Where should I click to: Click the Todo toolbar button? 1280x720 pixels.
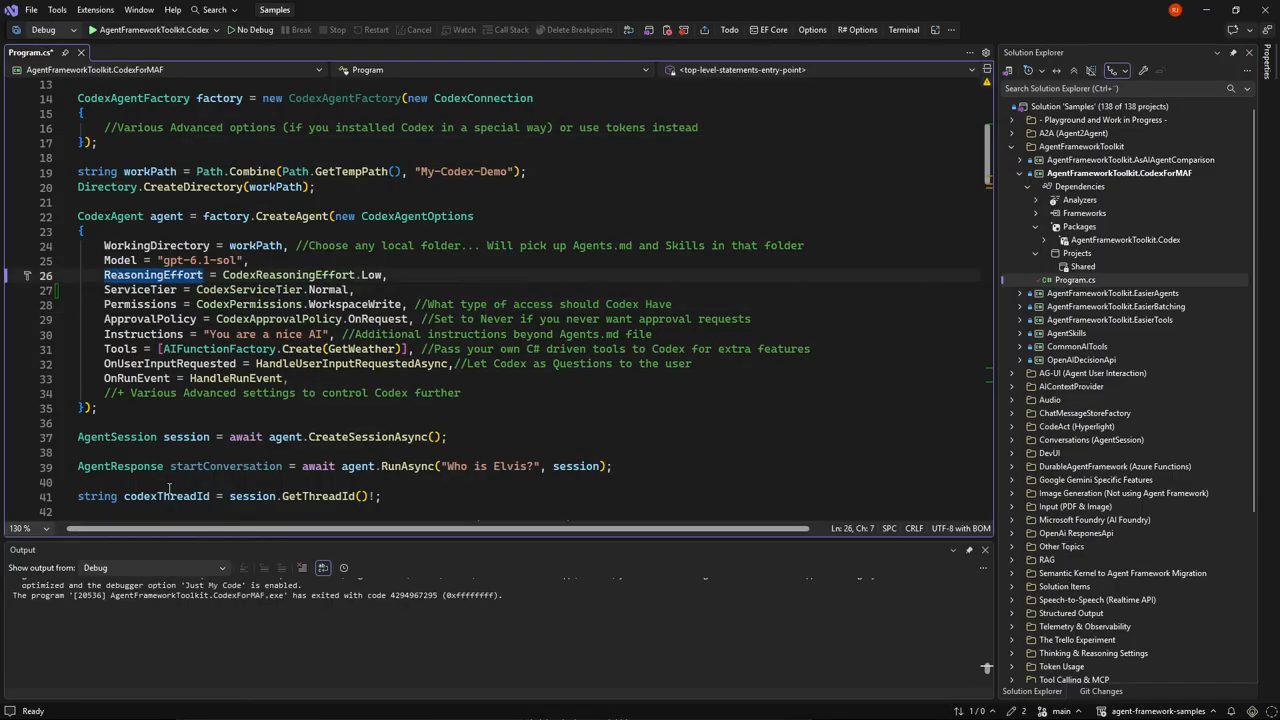tap(730, 30)
